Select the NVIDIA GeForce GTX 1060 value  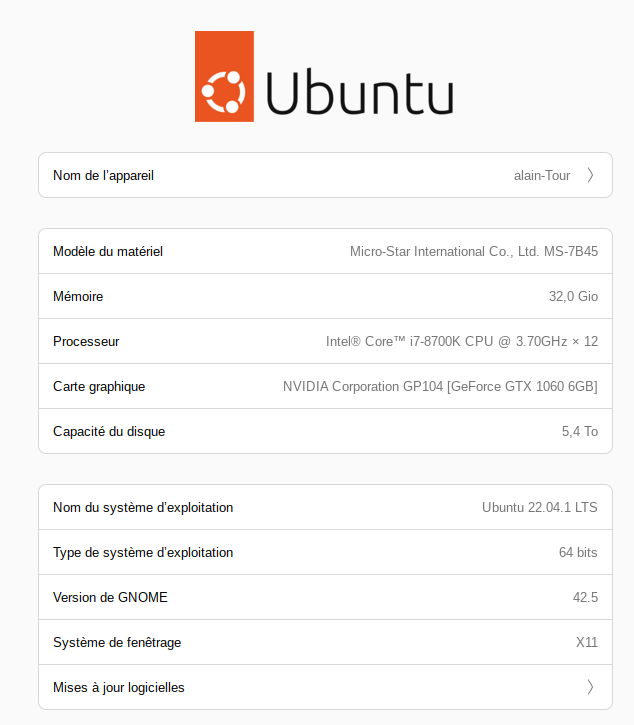(x=440, y=387)
